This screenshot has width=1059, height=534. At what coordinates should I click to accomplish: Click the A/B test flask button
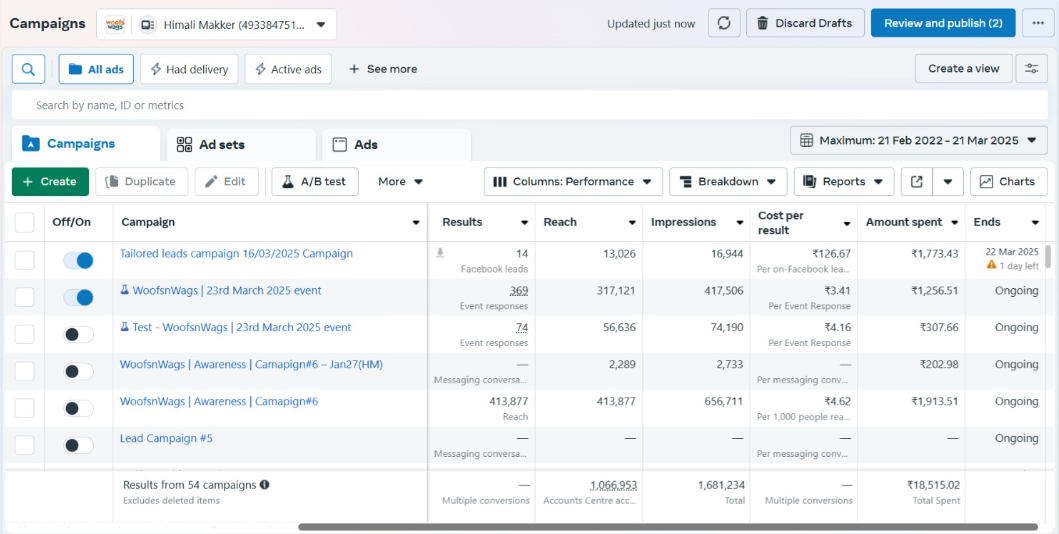point(314,181)
